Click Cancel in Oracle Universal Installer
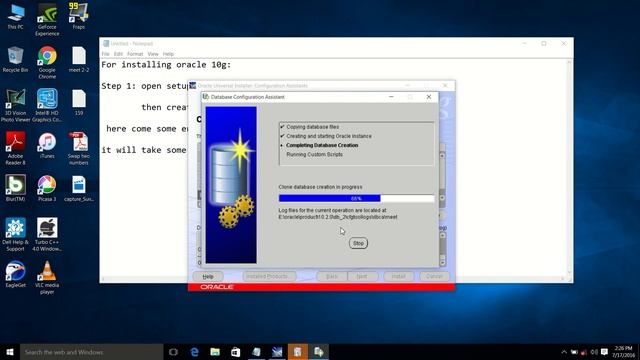 click(434, 276)
